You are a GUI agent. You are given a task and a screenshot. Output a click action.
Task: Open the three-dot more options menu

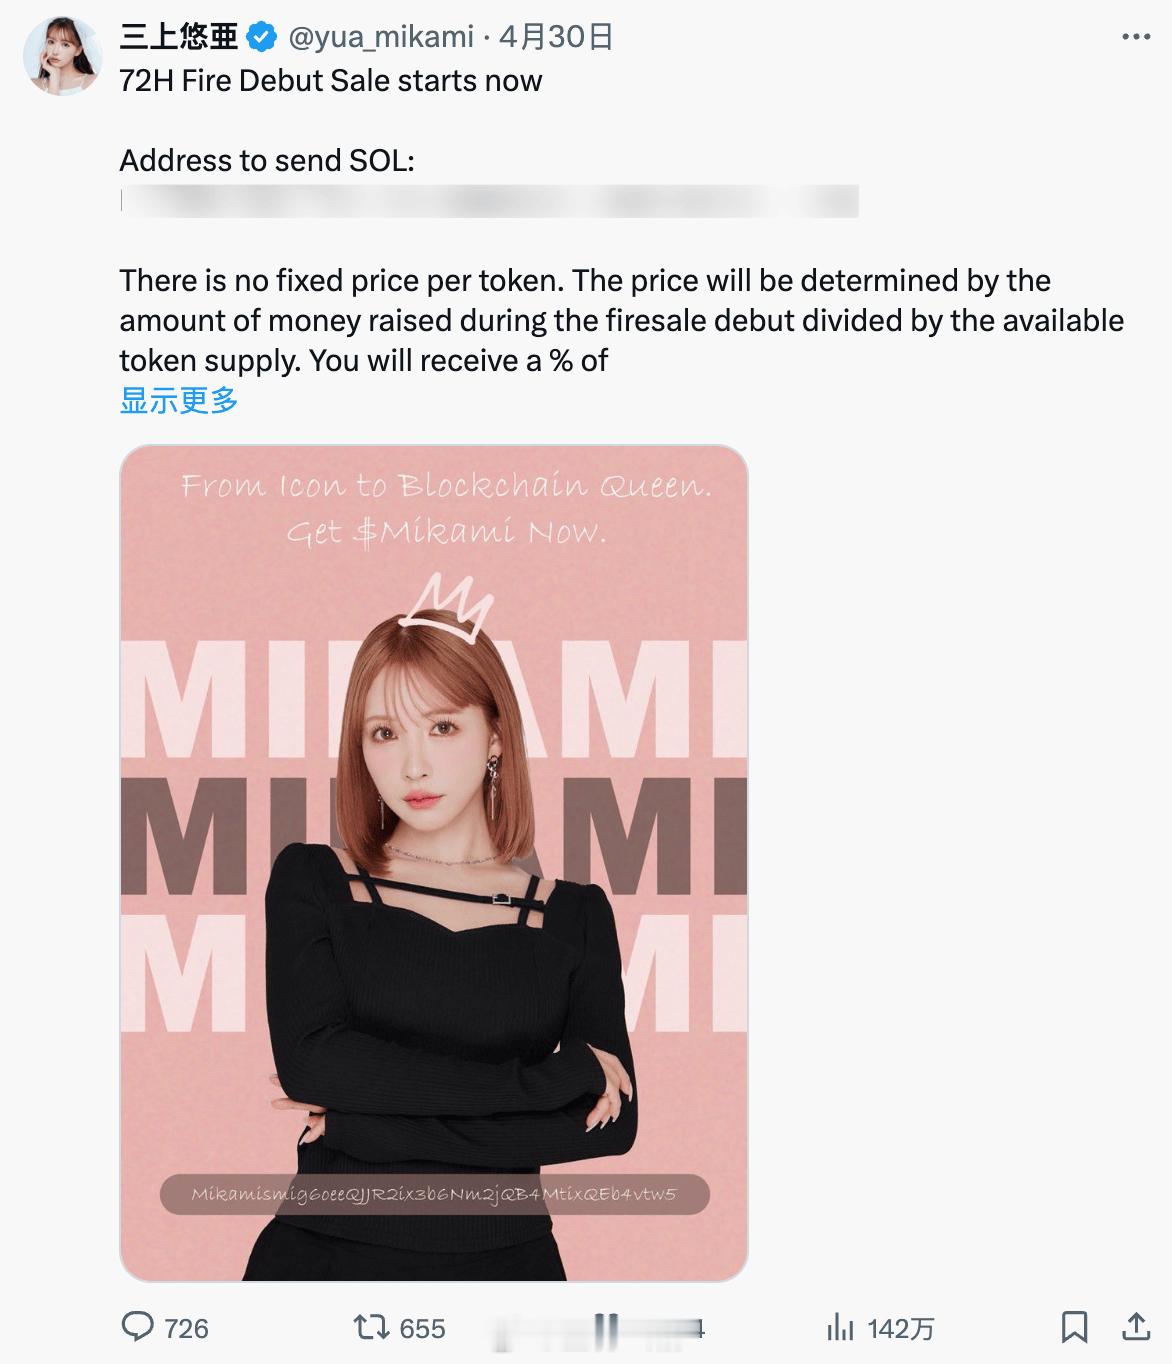[x=1136, y=37]
